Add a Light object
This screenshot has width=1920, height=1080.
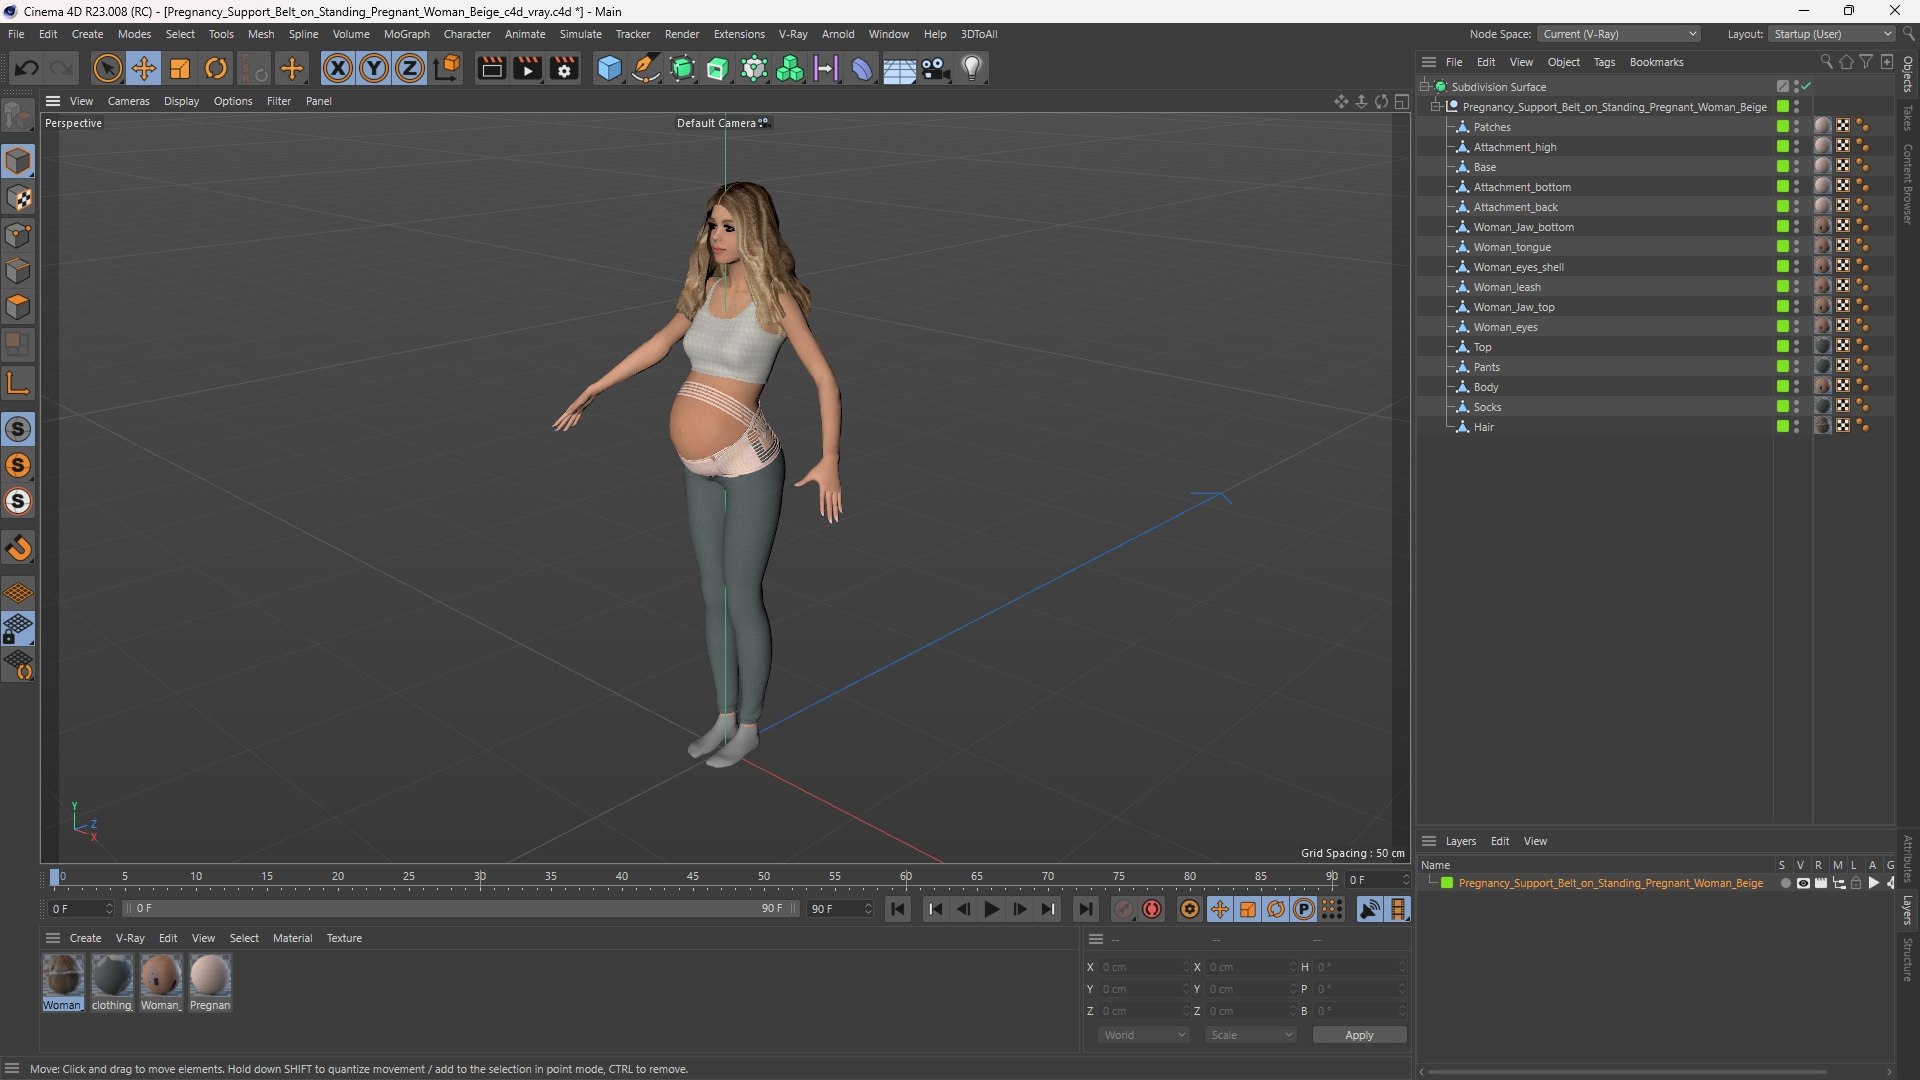(x=972, y=68)
